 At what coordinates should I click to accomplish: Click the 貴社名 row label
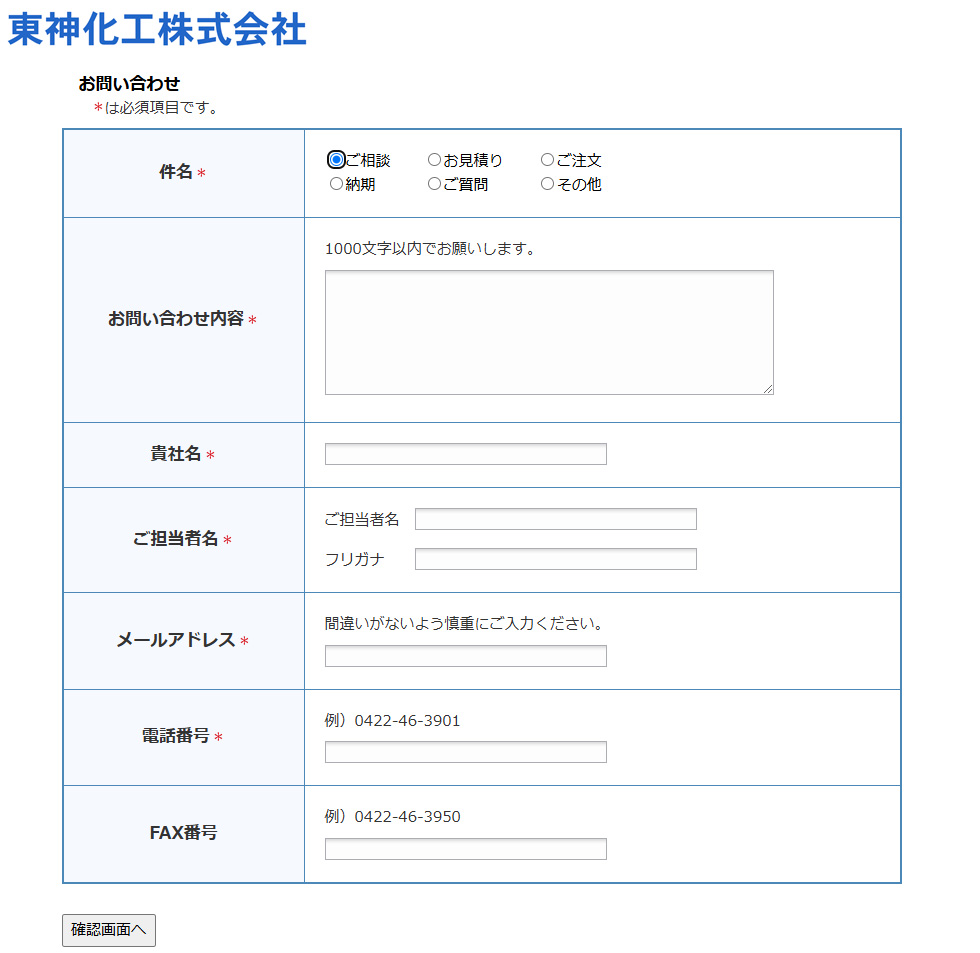(x=176, y=454)
